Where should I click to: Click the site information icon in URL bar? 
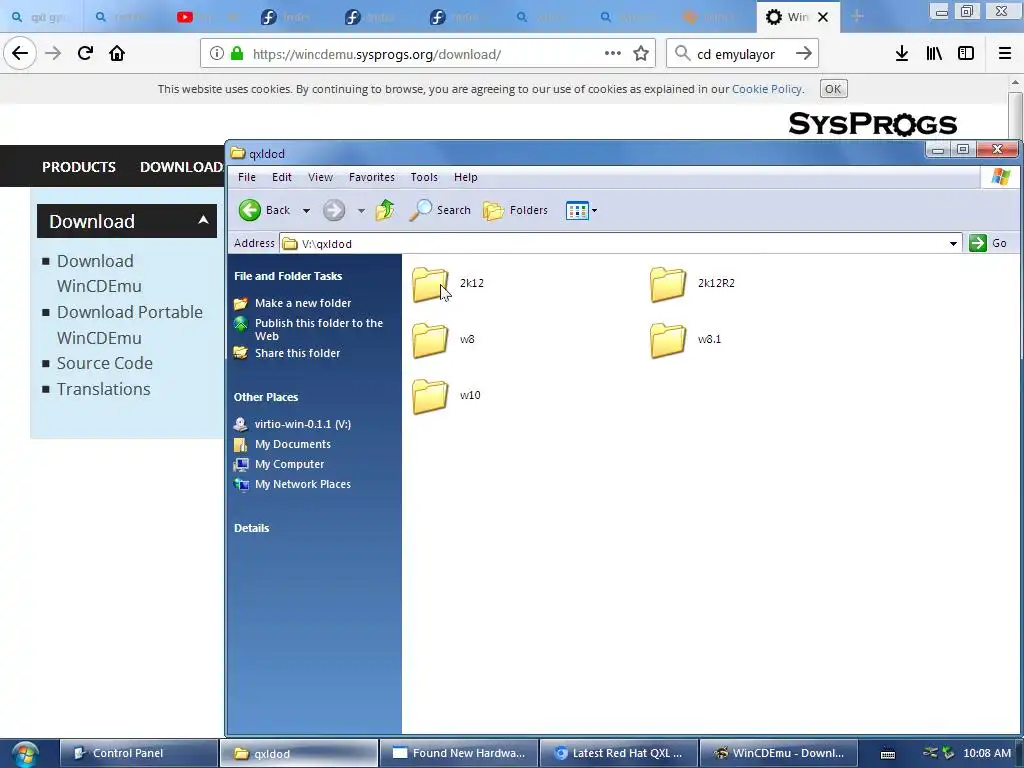(217, 54)
